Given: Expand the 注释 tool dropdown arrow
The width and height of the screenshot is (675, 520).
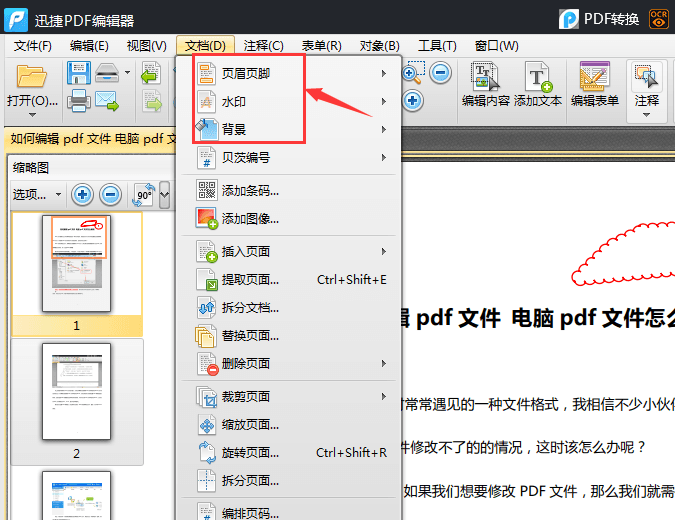Looking at the screenshot, I should point(646,115).
